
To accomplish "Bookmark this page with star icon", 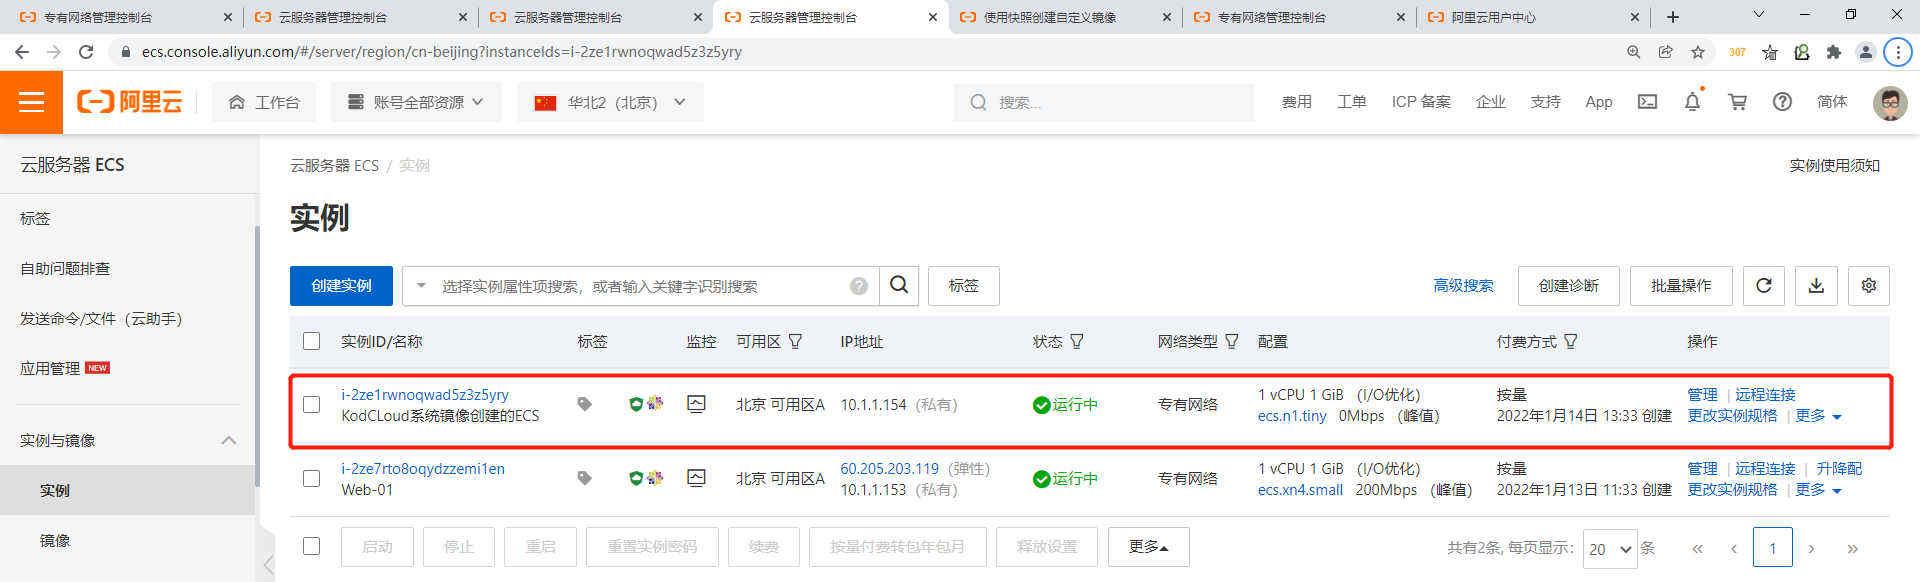I will [1698, 52].
